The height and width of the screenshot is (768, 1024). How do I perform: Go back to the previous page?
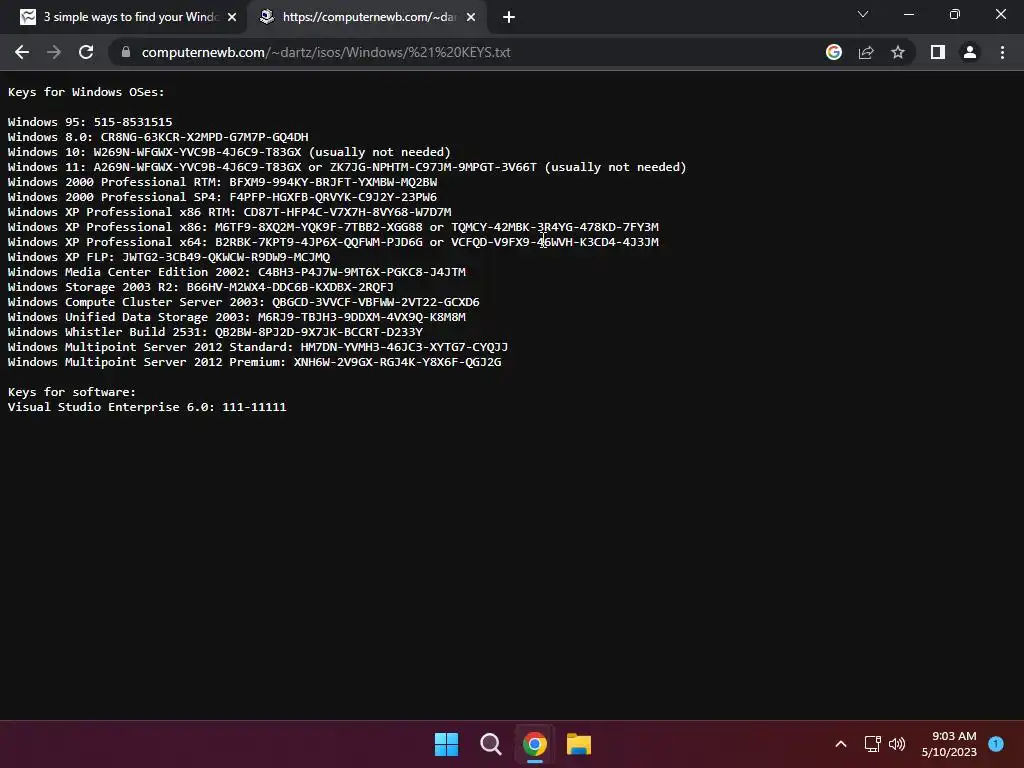[22, 52]
